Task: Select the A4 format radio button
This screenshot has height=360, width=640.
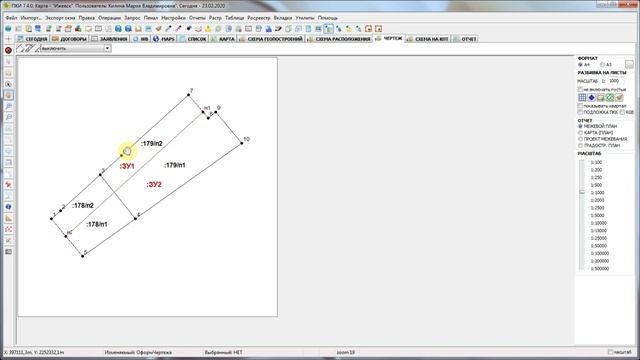Action: click(x=580, y=65)
